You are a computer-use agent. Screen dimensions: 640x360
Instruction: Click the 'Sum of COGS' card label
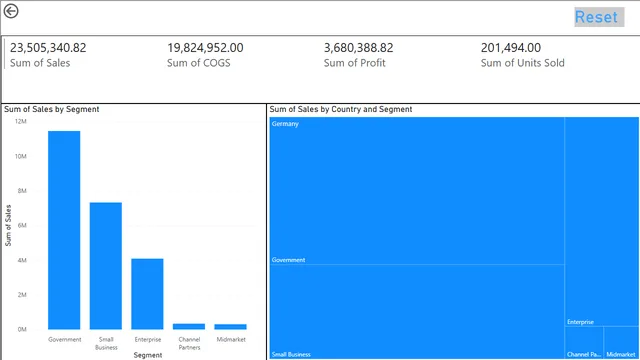click(x=198, y=63)
